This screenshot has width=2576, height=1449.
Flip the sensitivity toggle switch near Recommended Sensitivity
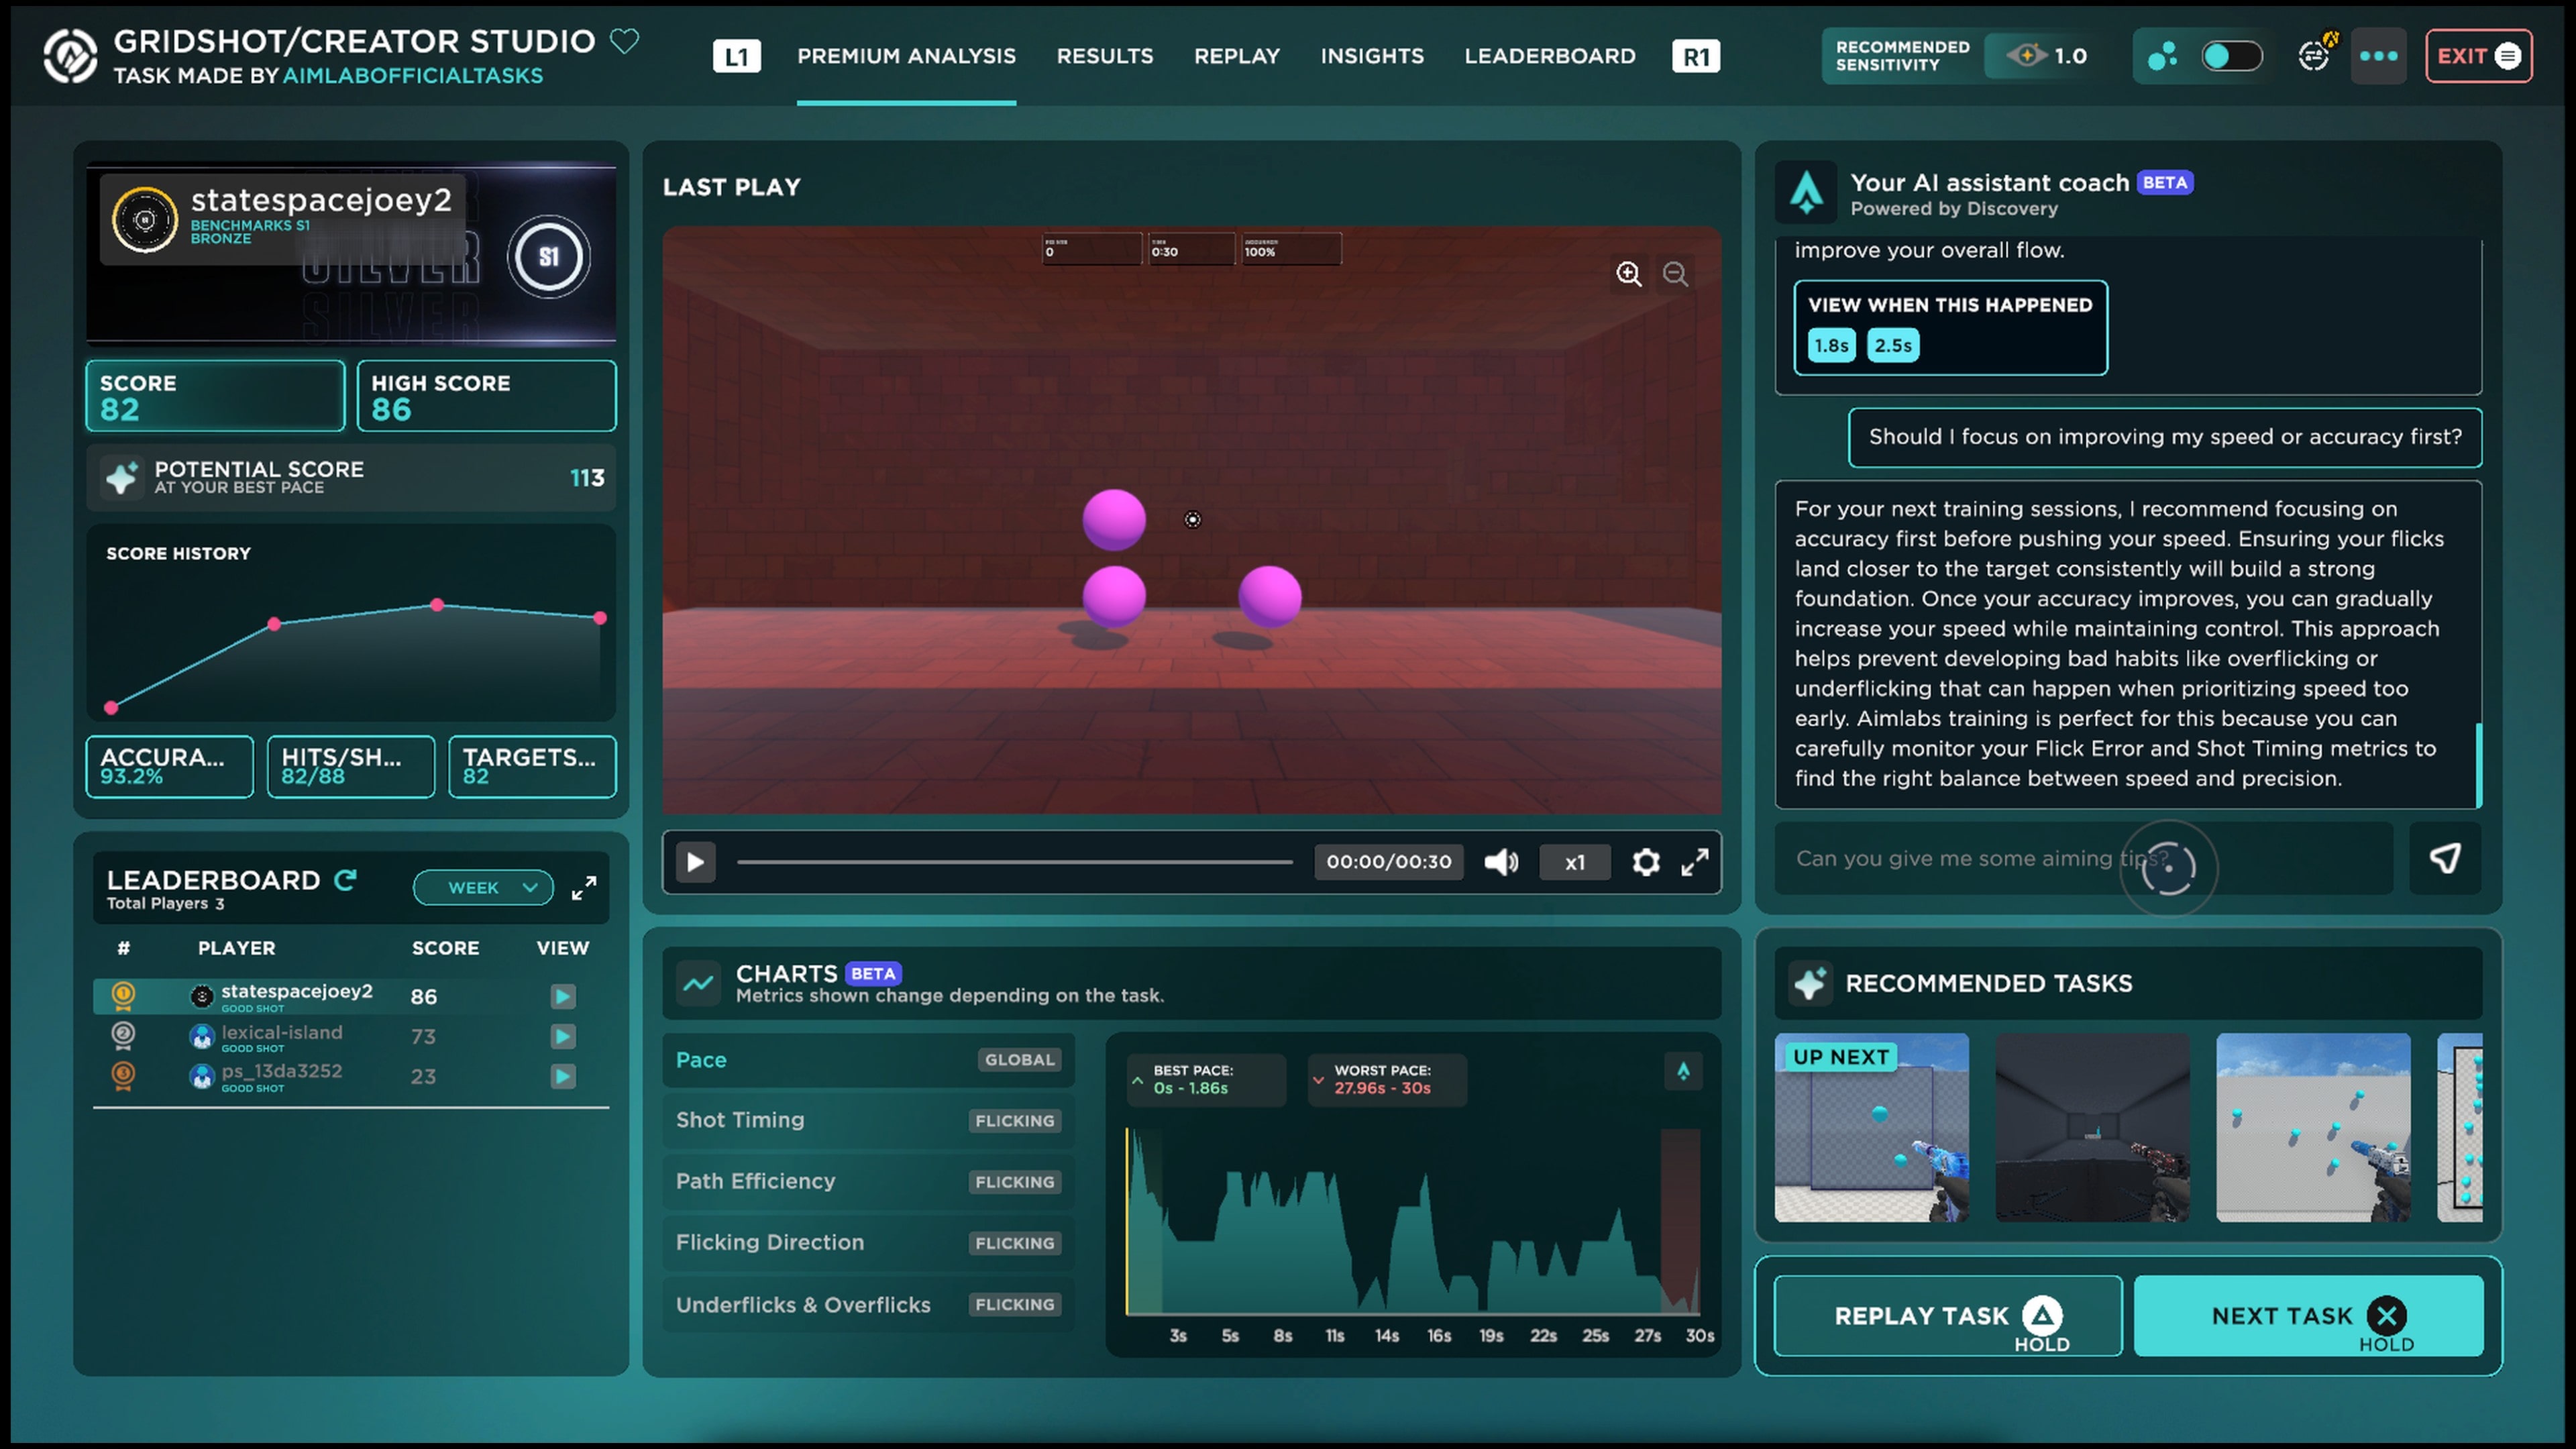coord(2233,57)
